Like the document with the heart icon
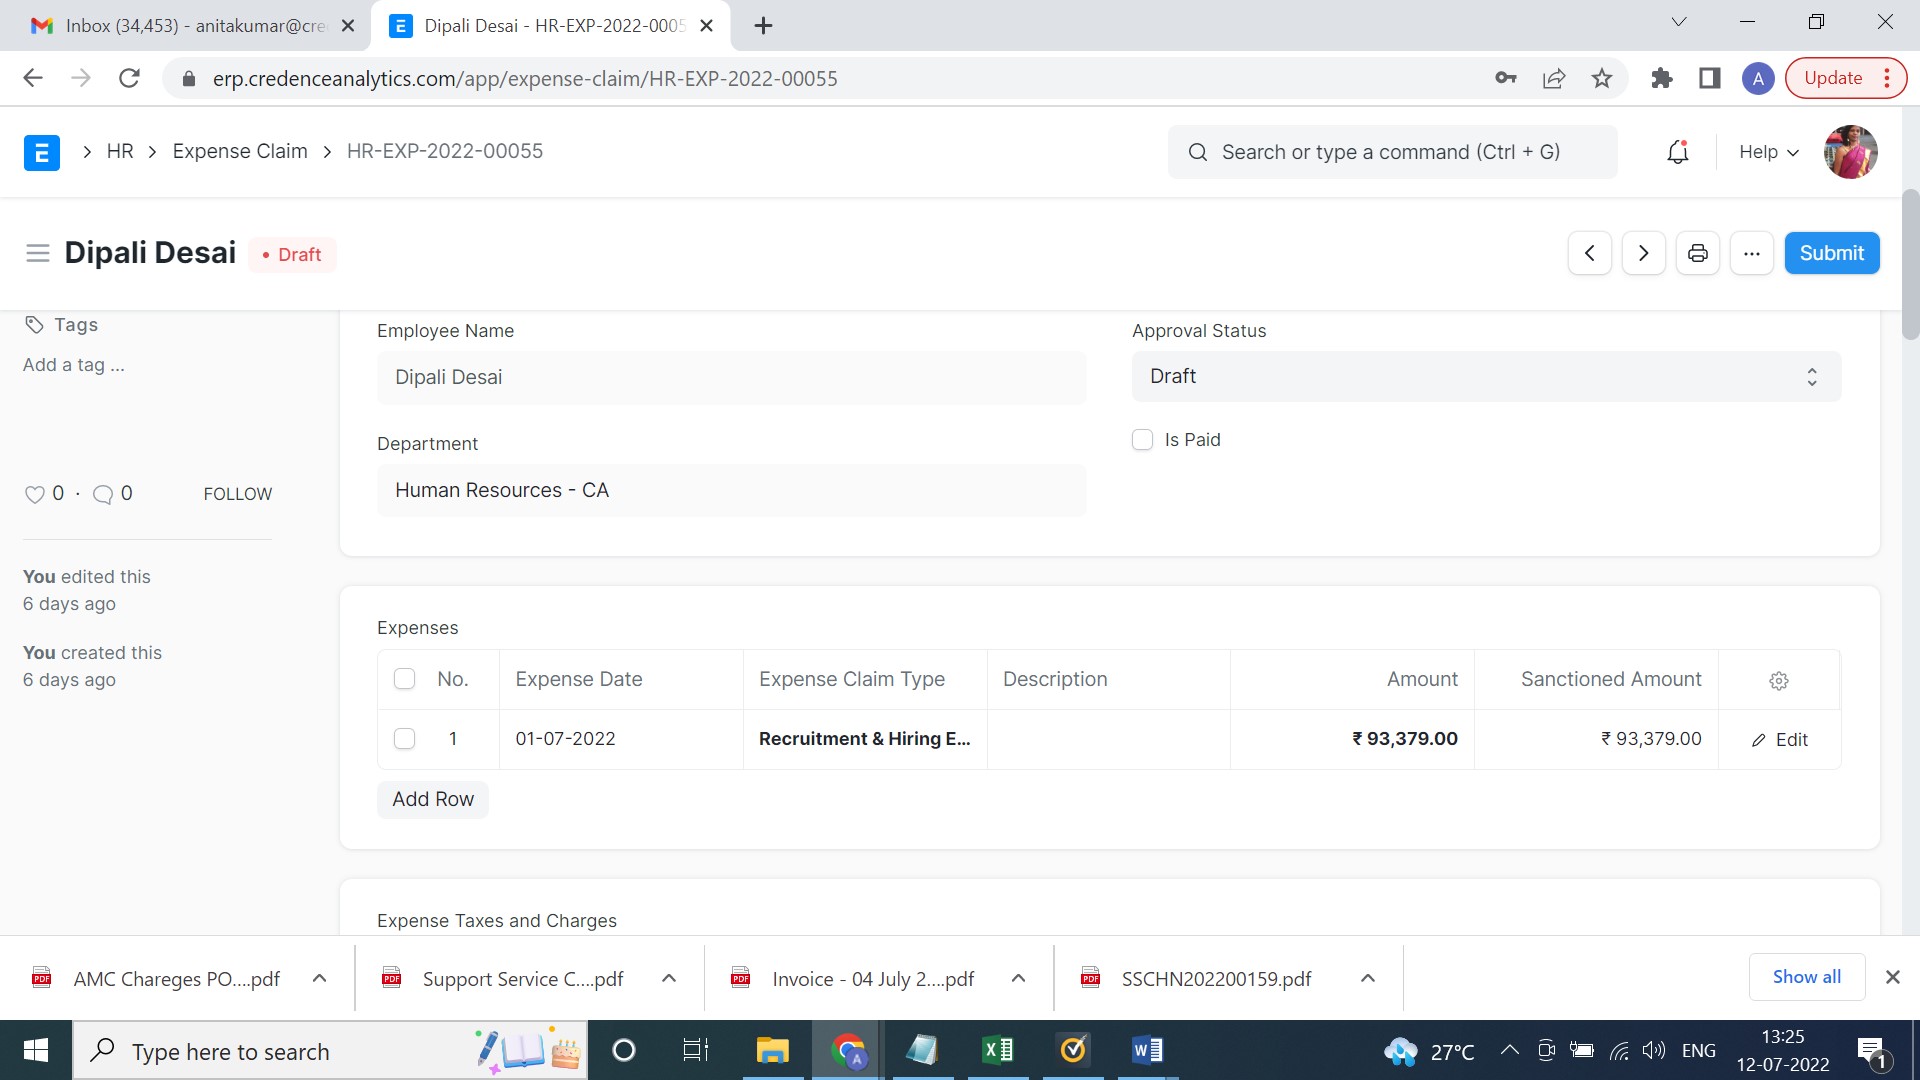 (34, 493)
